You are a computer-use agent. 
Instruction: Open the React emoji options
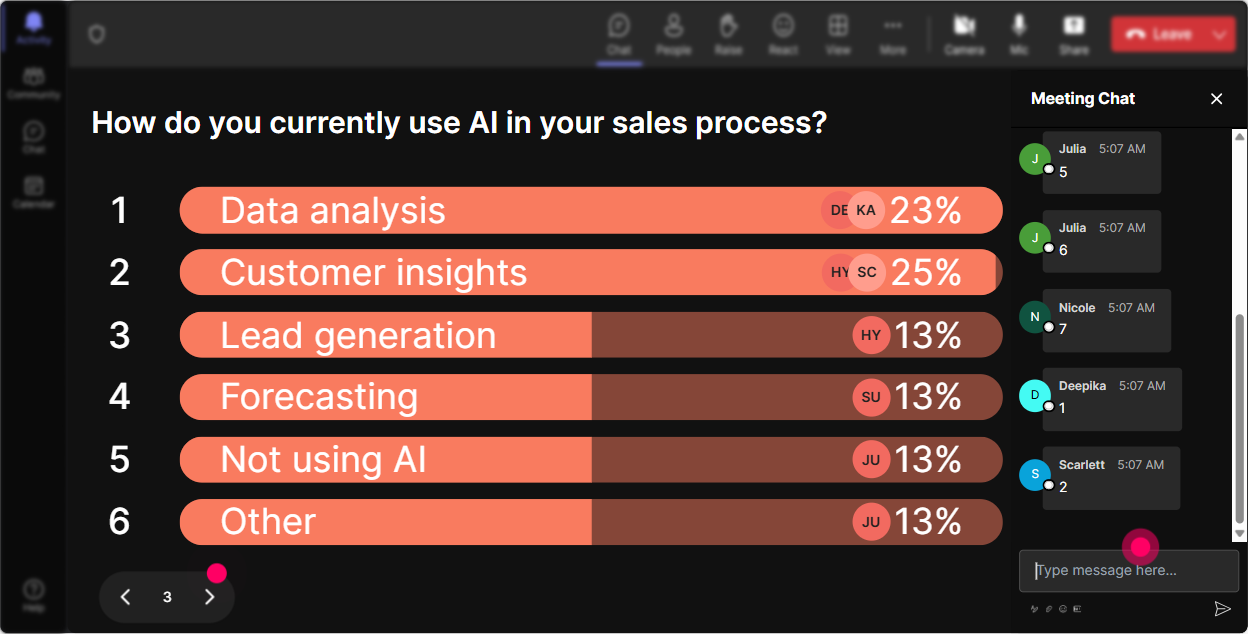pyautogui.click(x=783, y=34)
